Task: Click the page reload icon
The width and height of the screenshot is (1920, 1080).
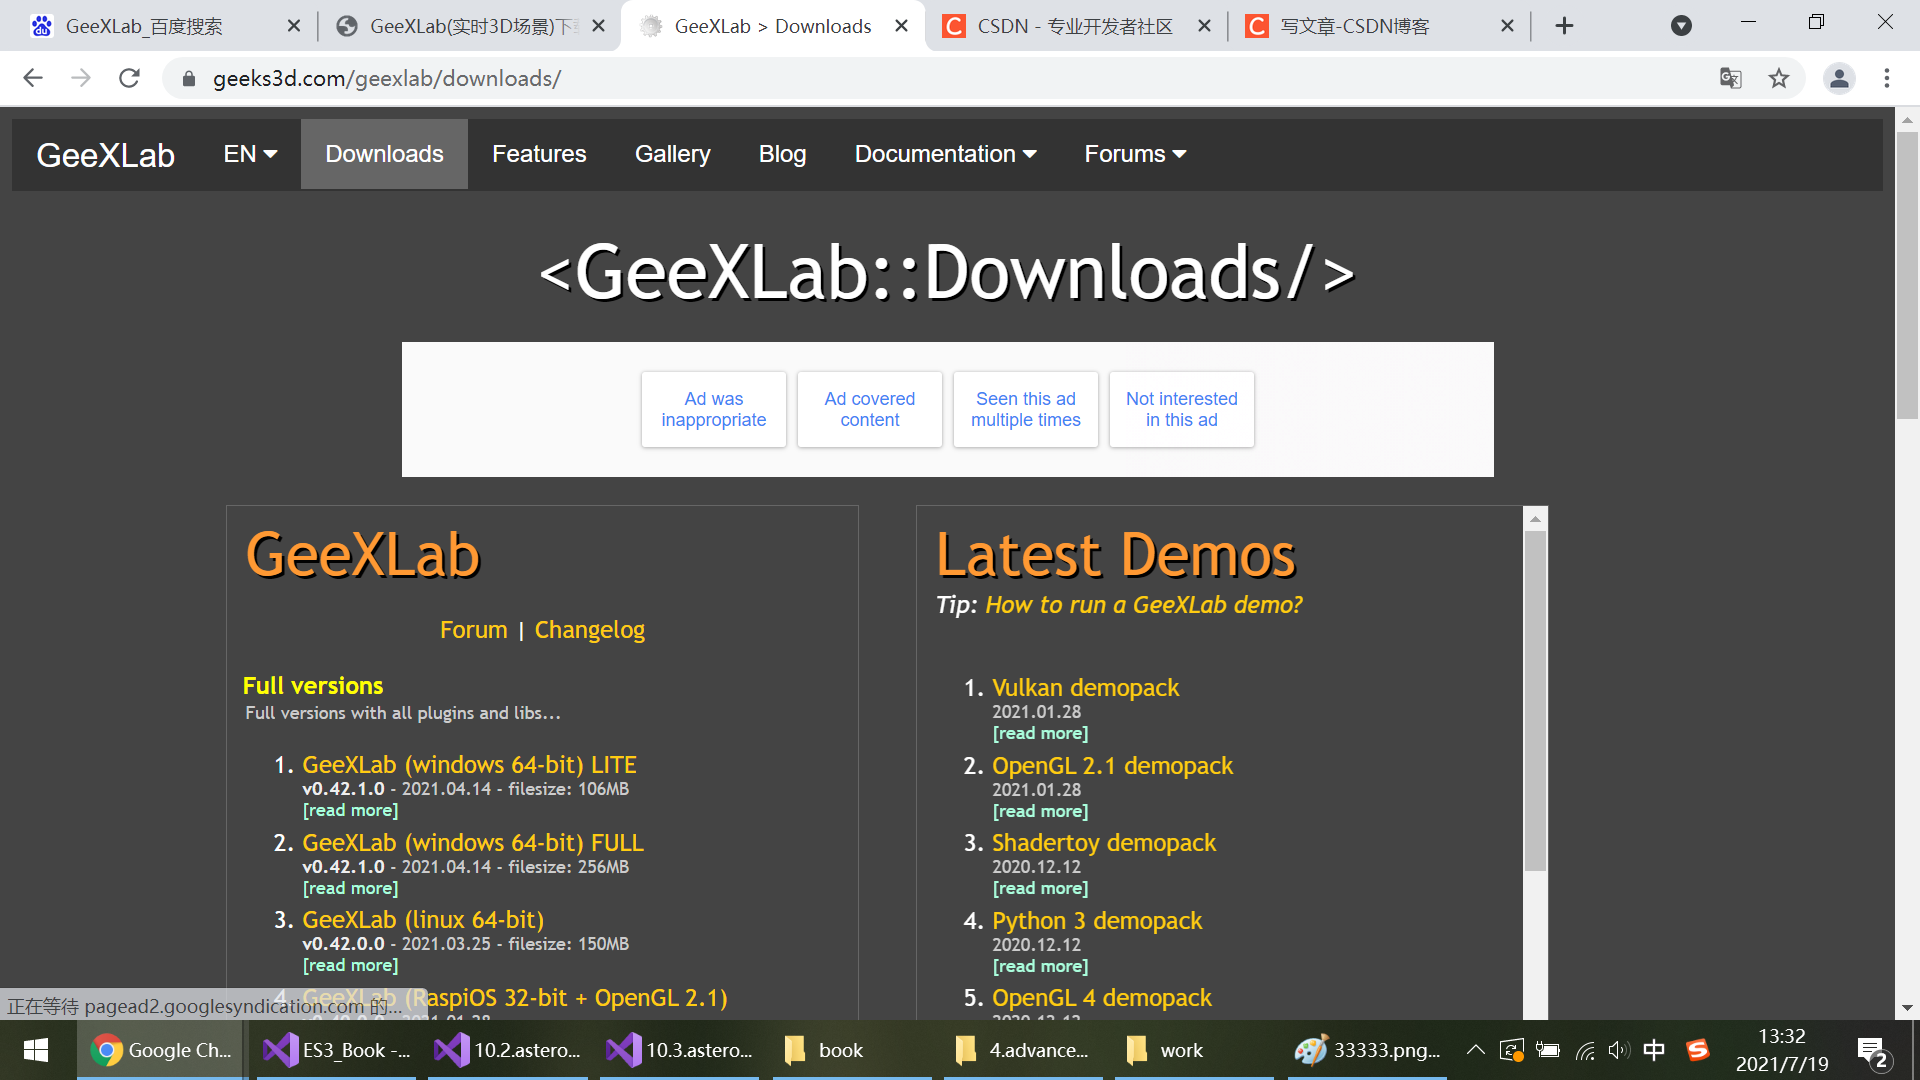Action: tap(129, 78)
